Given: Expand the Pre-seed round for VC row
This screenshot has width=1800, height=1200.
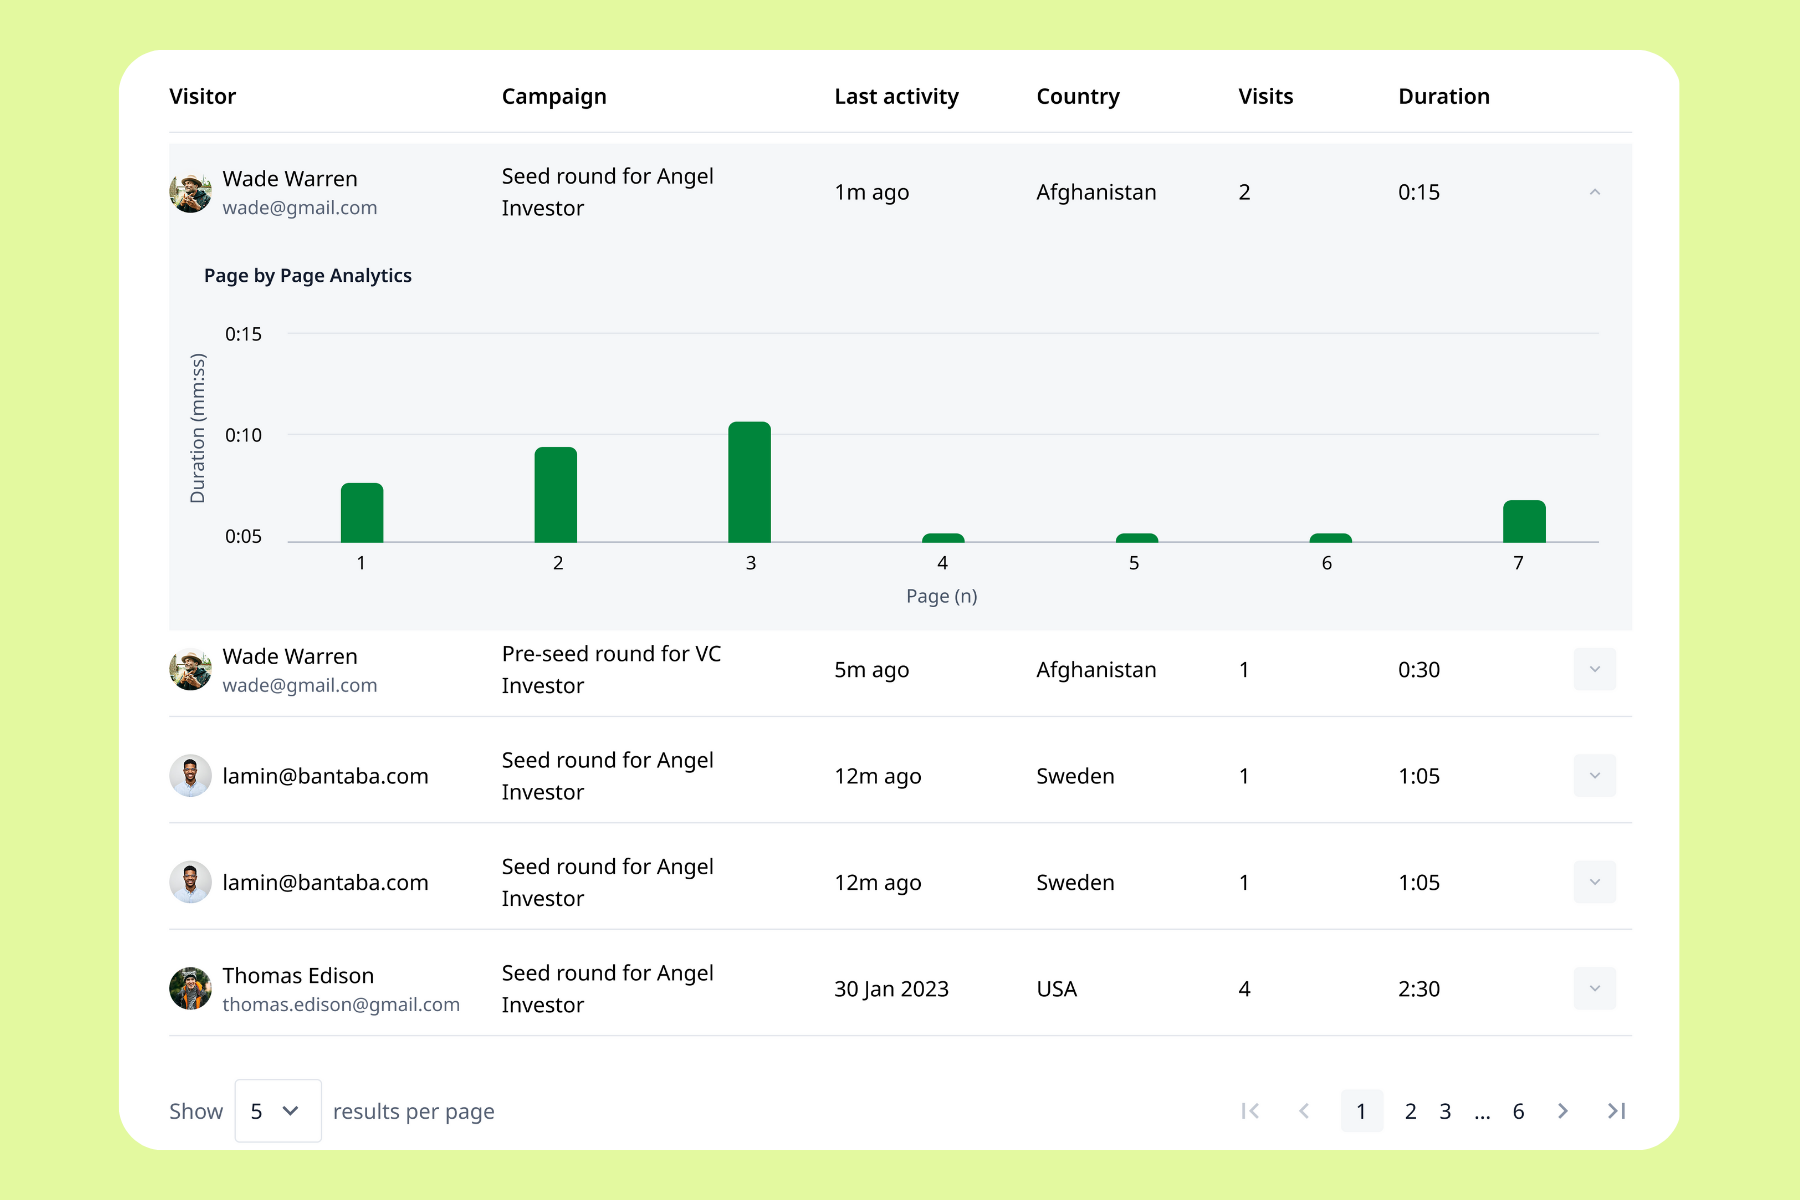Looking at the screenshot, I should coord(1595,669).
